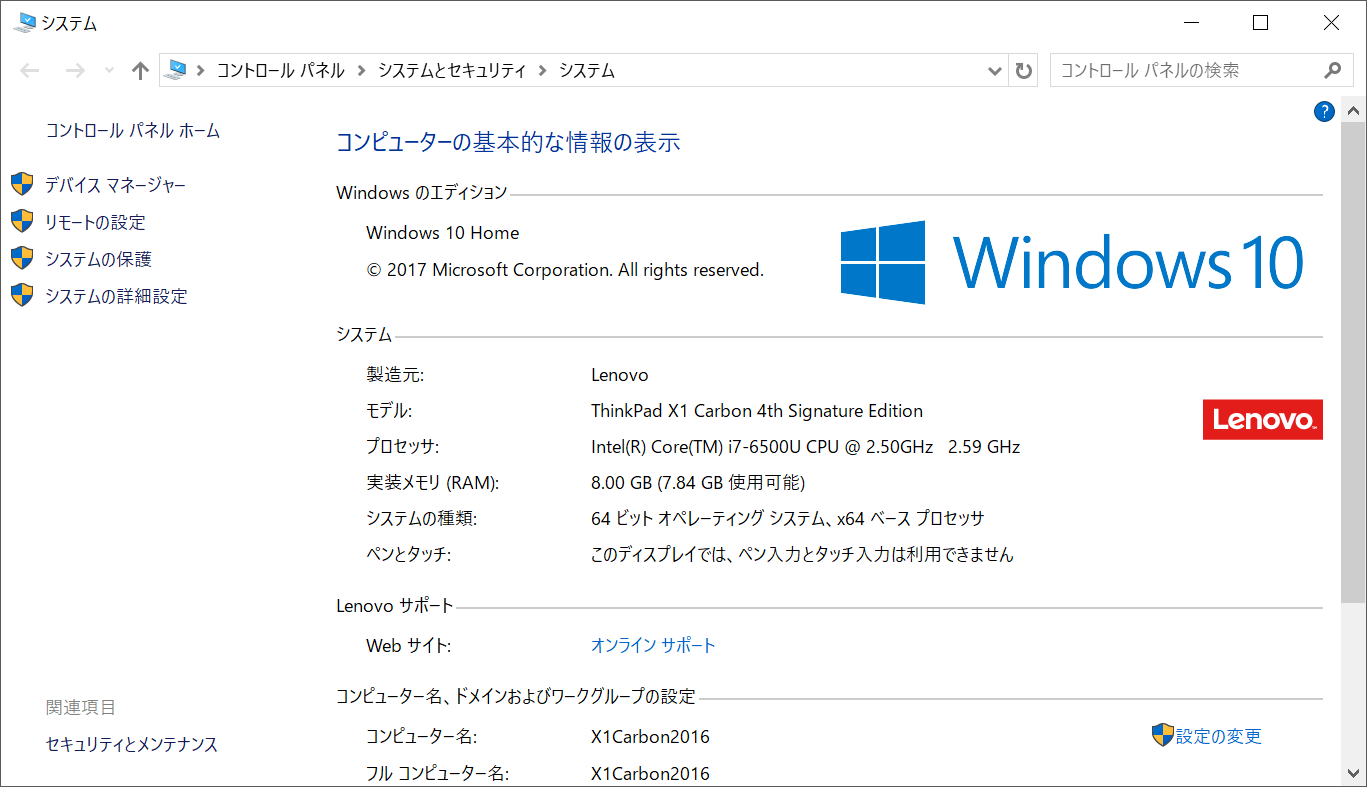This screenshot has width=1367, height=787.
Task: Click the システム breadcrumb segment
Action: pyautogui.click(x=587, y=71)
